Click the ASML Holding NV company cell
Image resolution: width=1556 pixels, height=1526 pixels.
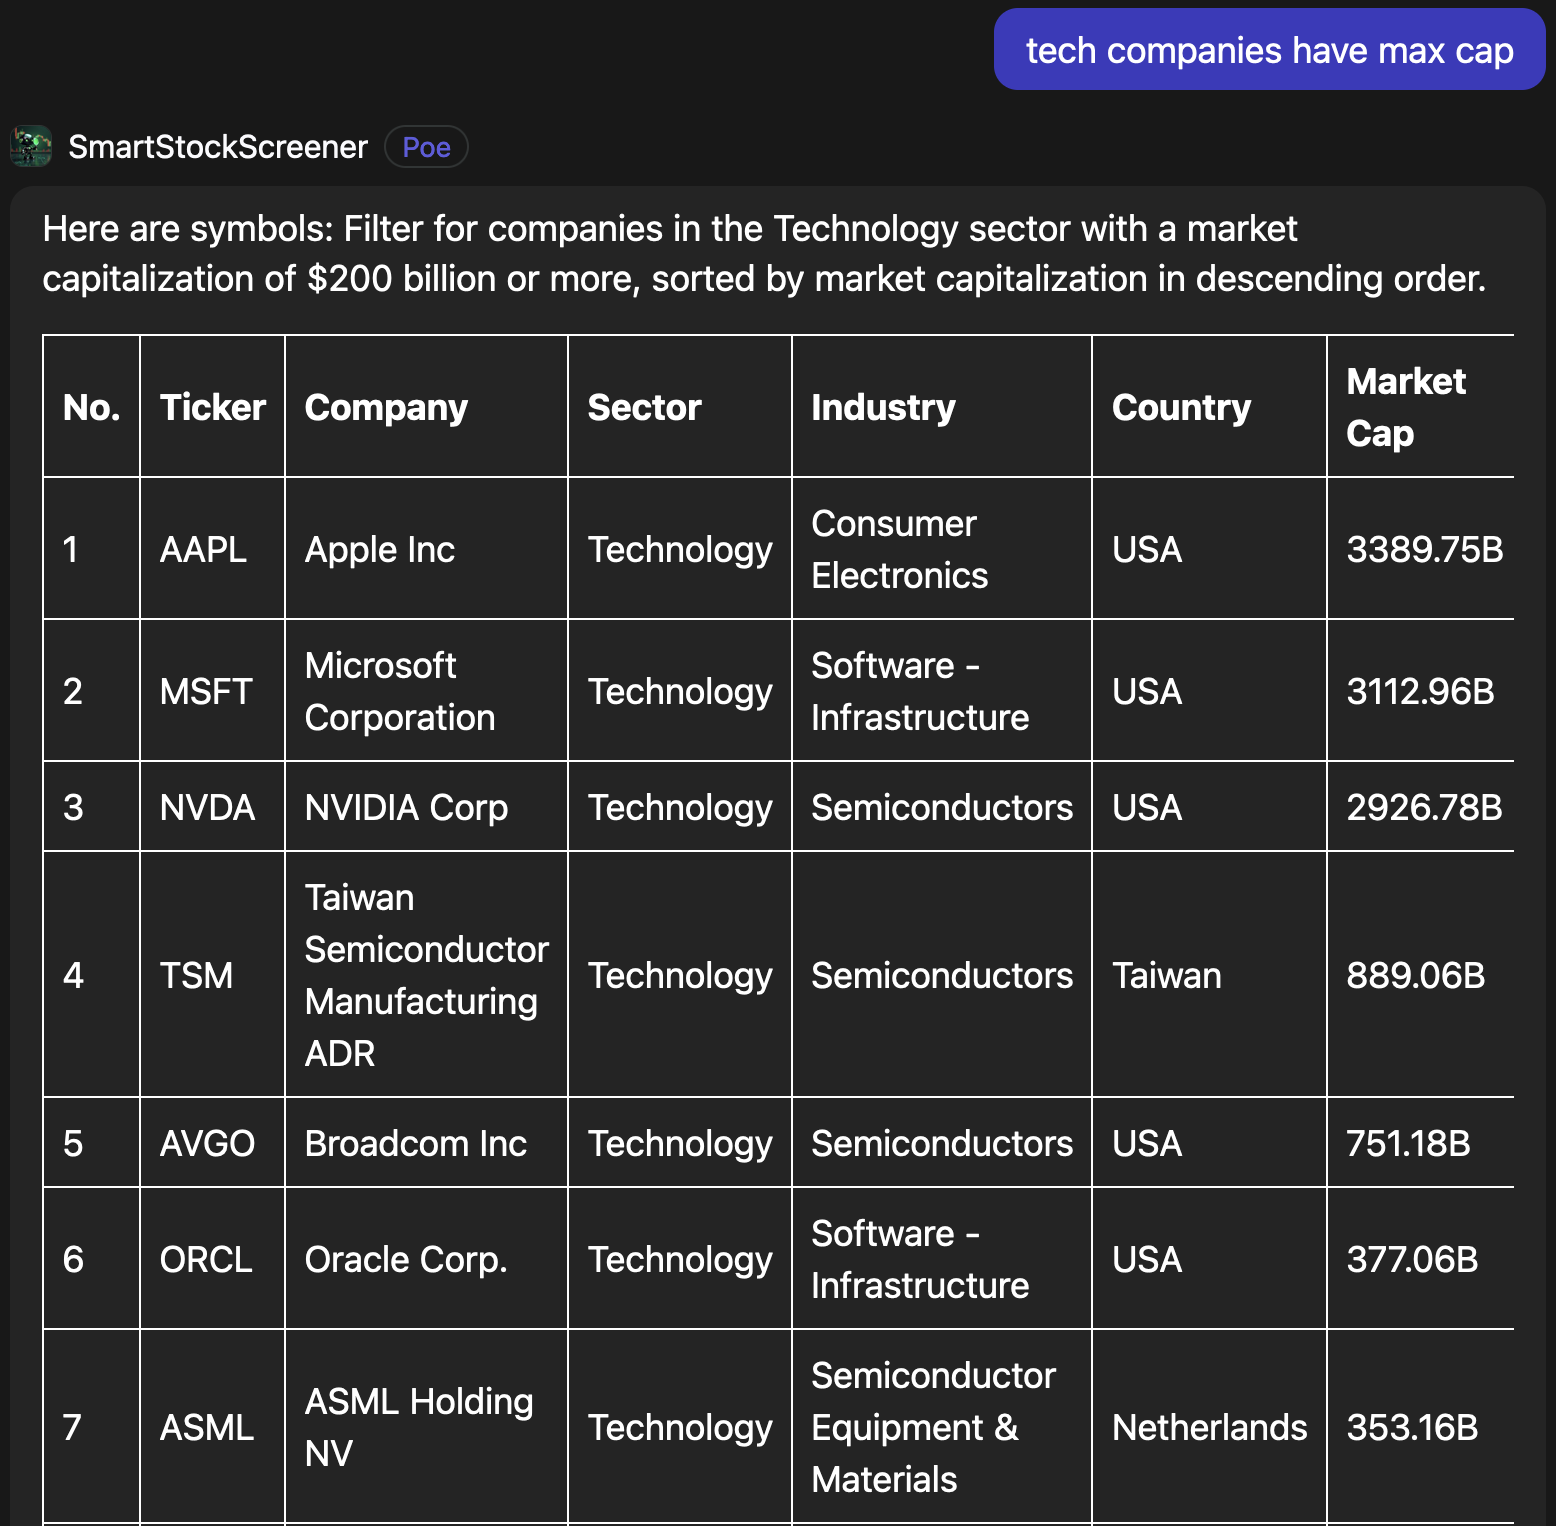click(418, 1427)
